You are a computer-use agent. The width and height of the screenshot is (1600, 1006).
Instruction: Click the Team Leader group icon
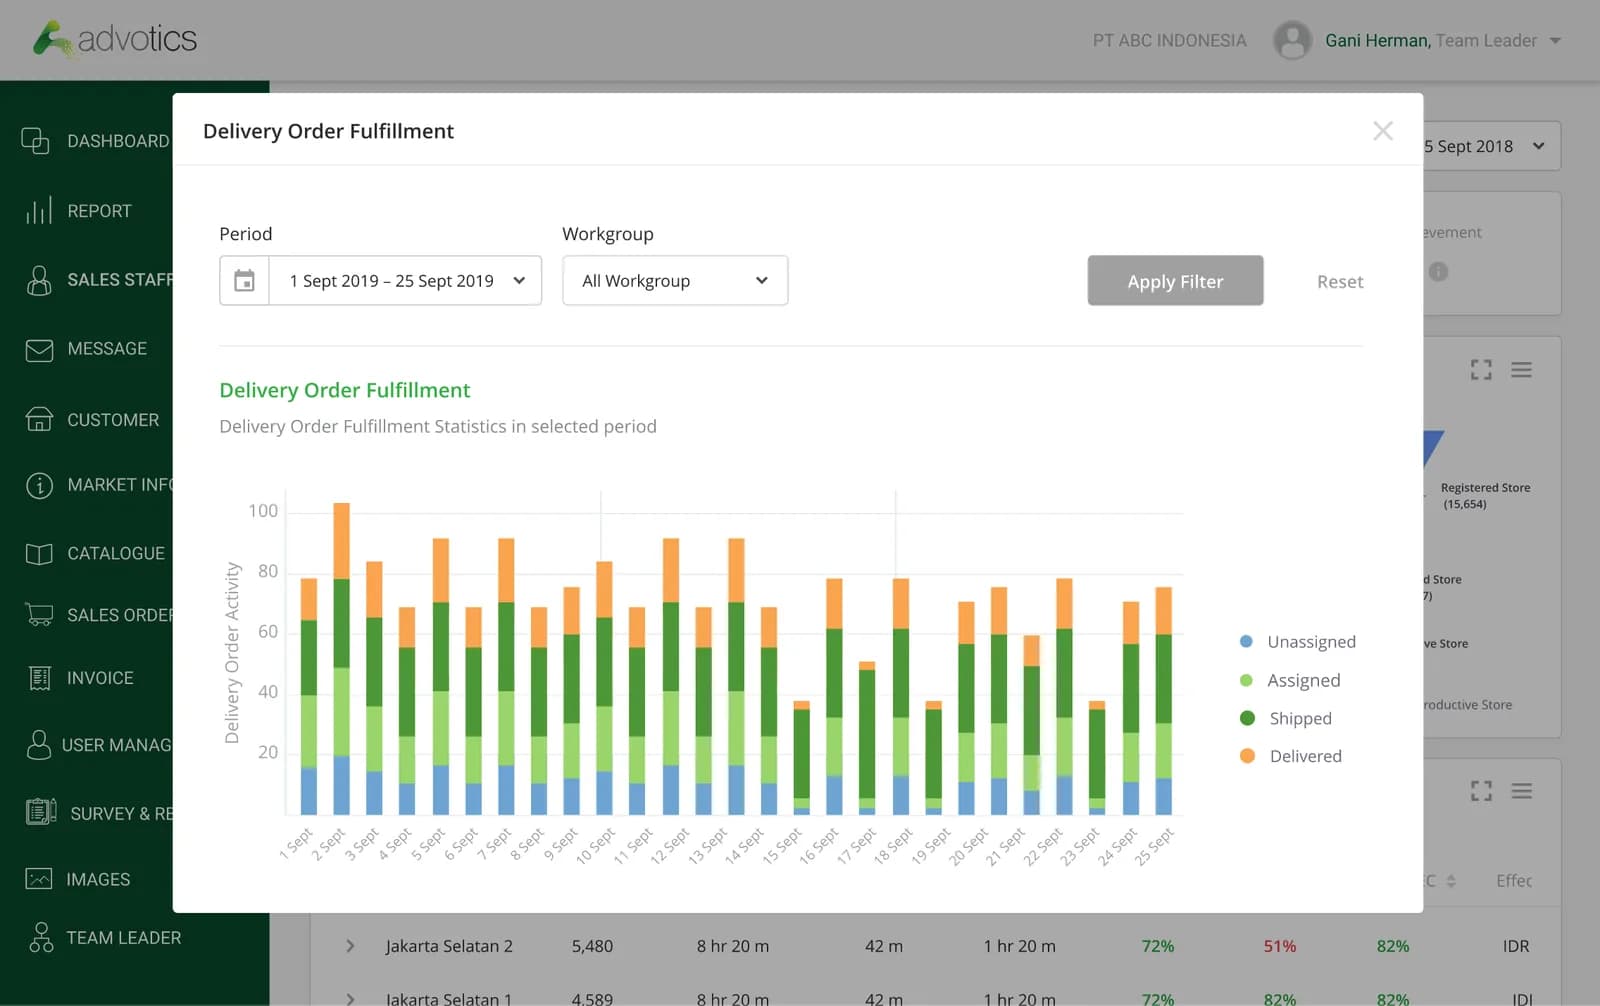click(x=41, y=937)
